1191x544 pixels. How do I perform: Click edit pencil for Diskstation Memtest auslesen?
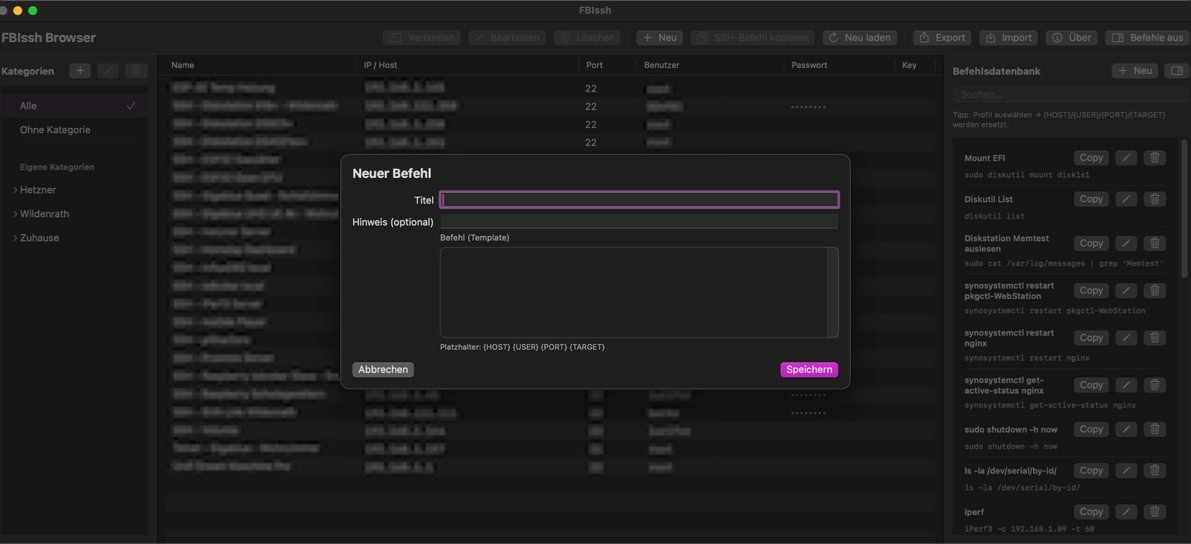click(1126, 243)
